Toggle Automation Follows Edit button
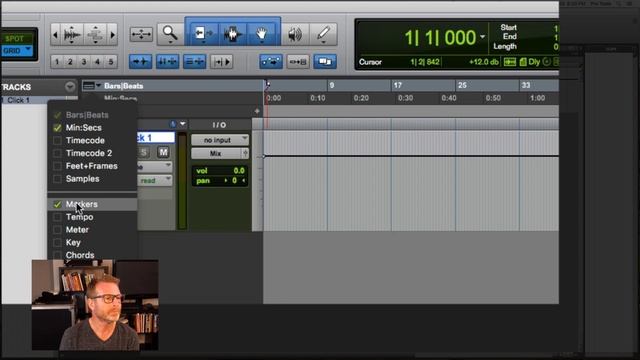 271,62
